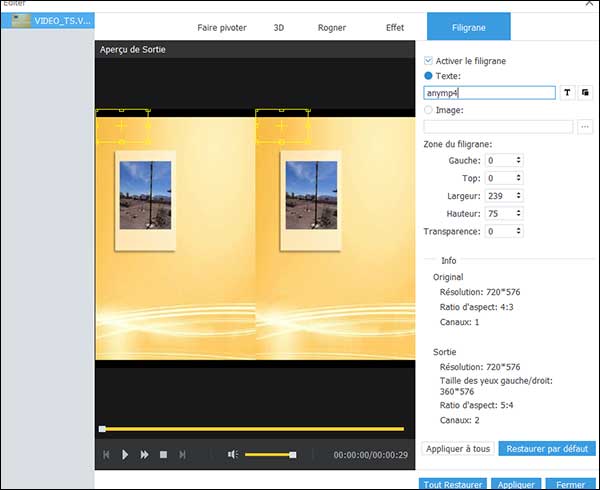Screen dimensions: 600x490
Task: Browse for a watermark image file (… button)
Action: tap(586, 127)
